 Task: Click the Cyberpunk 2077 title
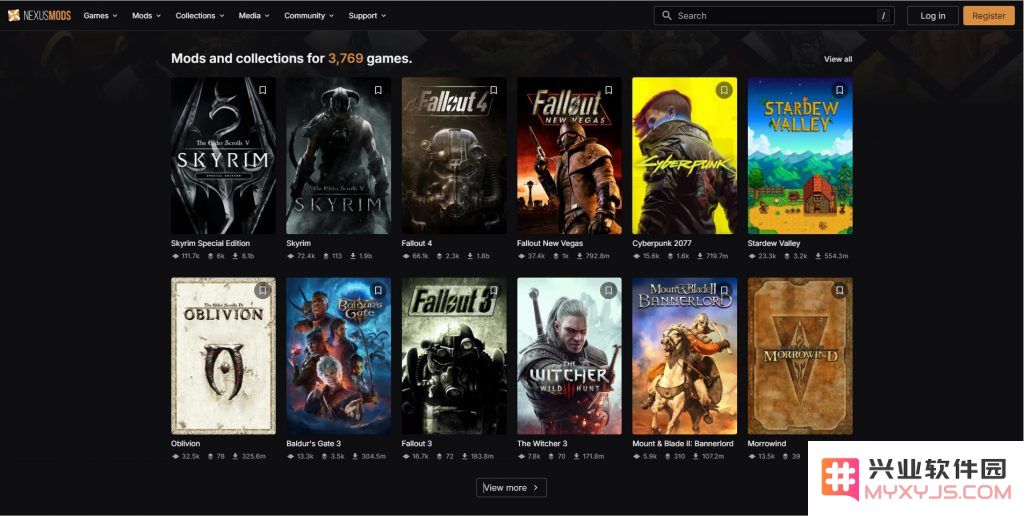[662, 244]
